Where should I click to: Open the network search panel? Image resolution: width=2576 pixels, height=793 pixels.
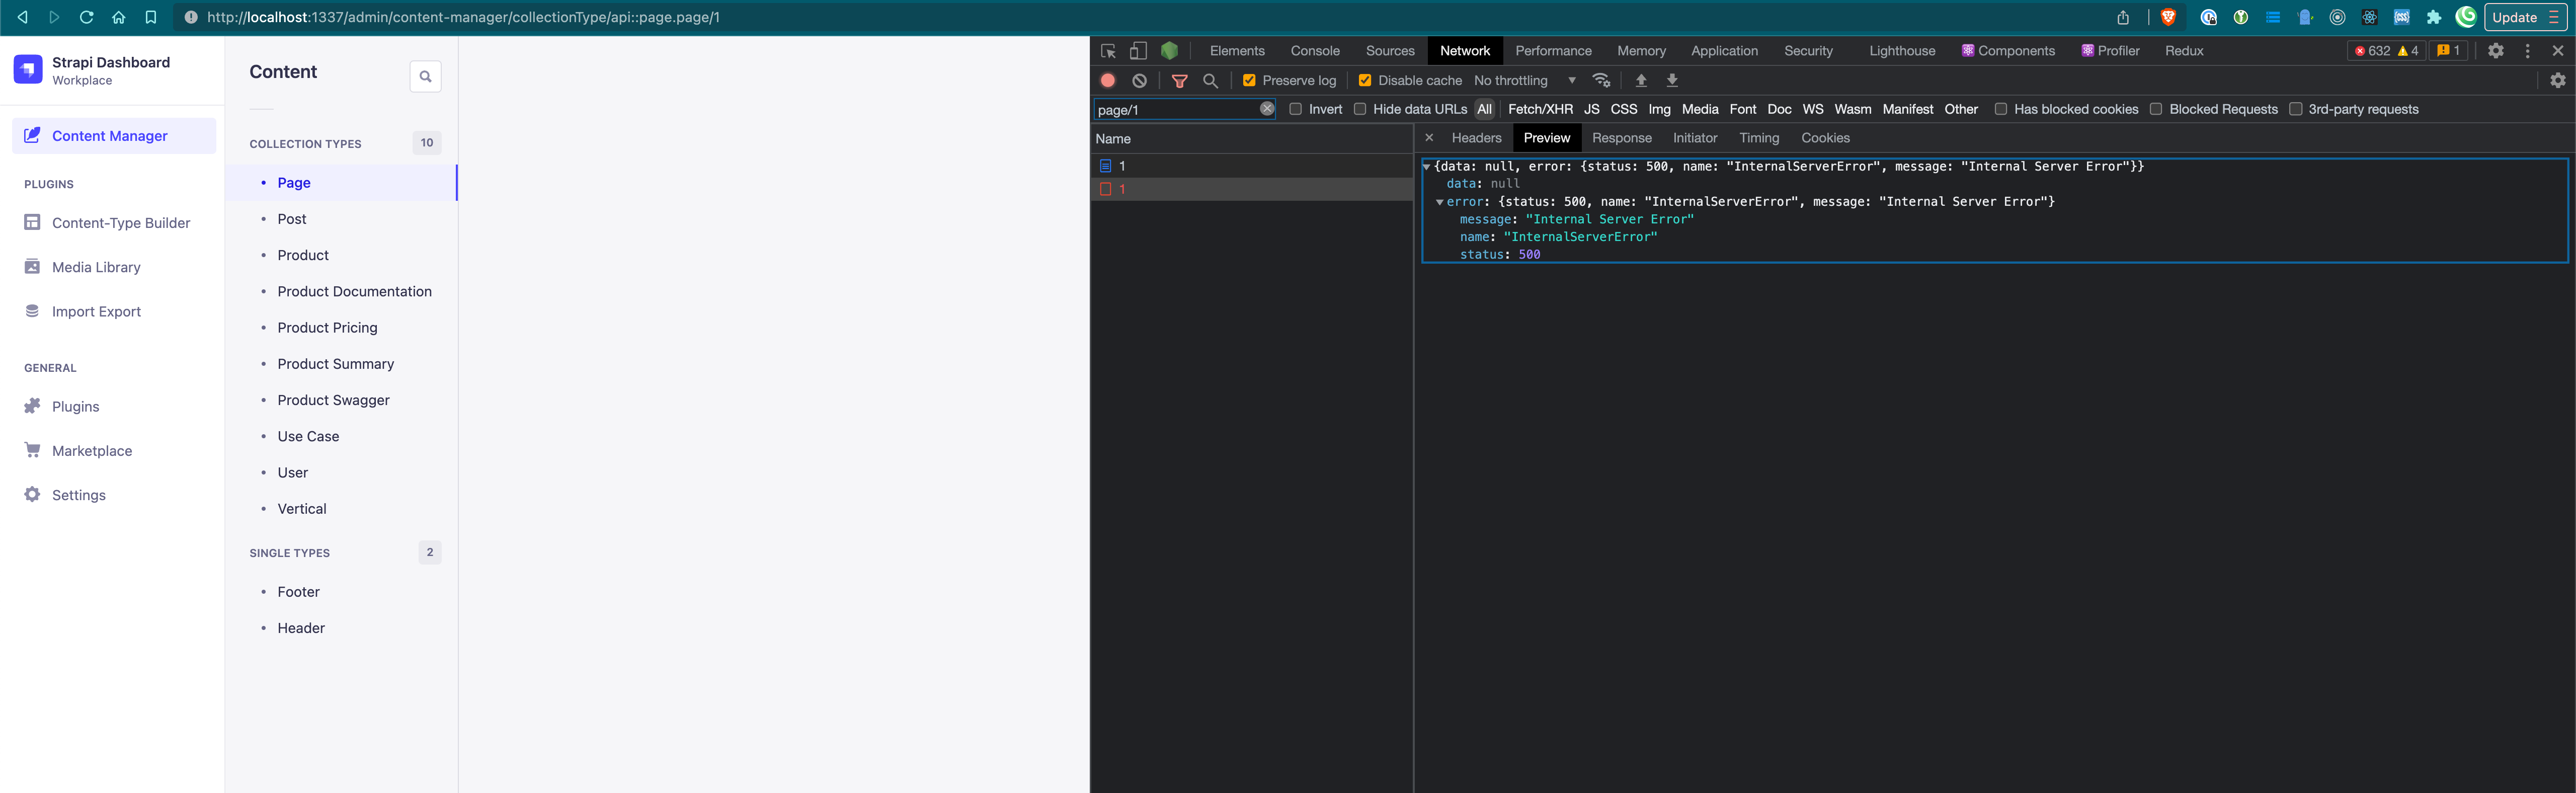(x=1210, y=80)
